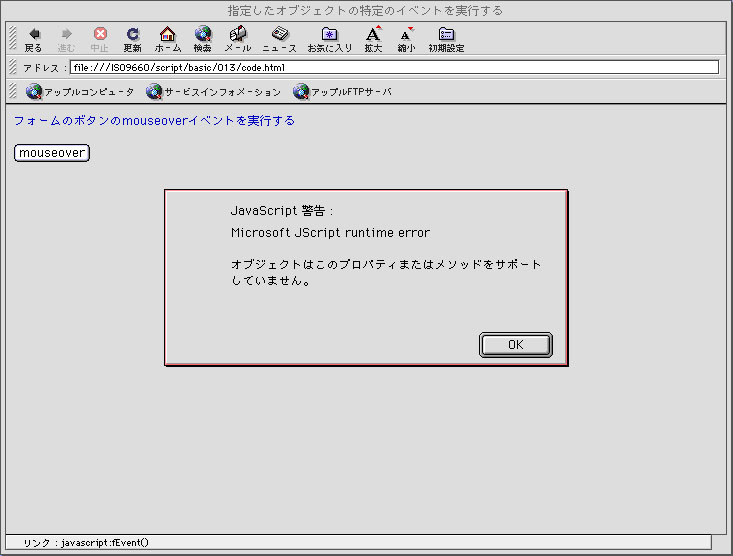
Task: Click the toolbar grip beside 戻る
Action: [13, 38]
